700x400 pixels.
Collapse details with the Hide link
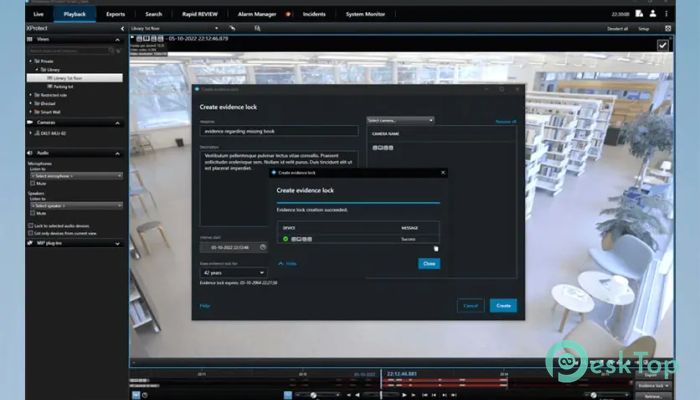[x=288, y=264]
